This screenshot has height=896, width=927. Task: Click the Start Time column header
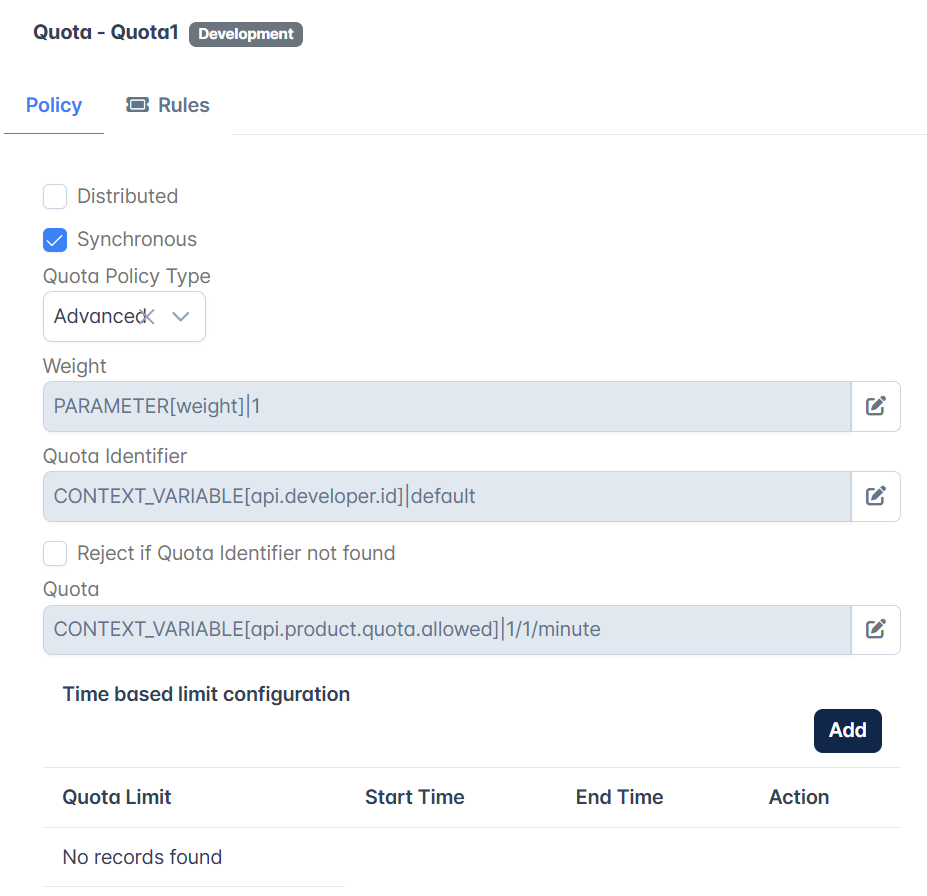[x=414, y=797]
